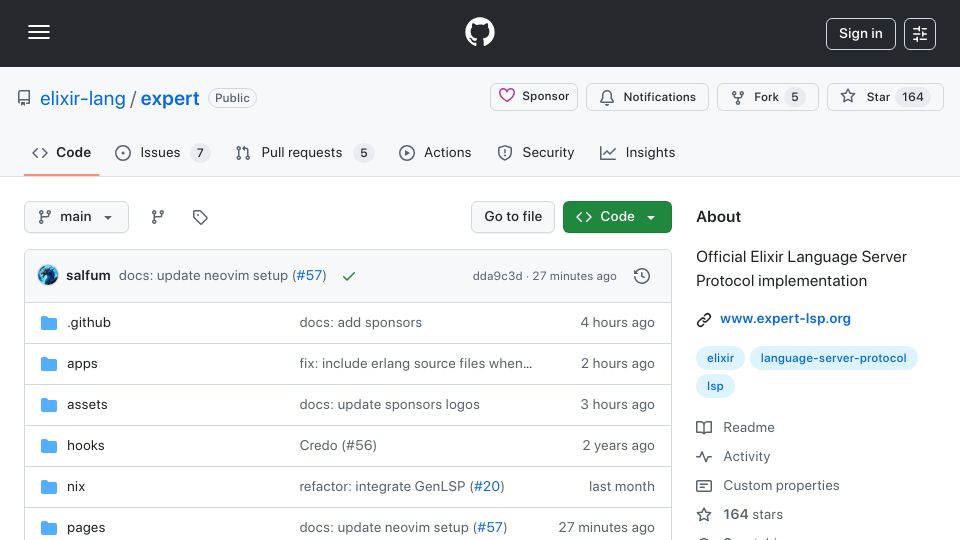The width and height of the screenshot is (960, 540).
Task: Click the heart icon on Sponsor
Action: tap(507, 96)
